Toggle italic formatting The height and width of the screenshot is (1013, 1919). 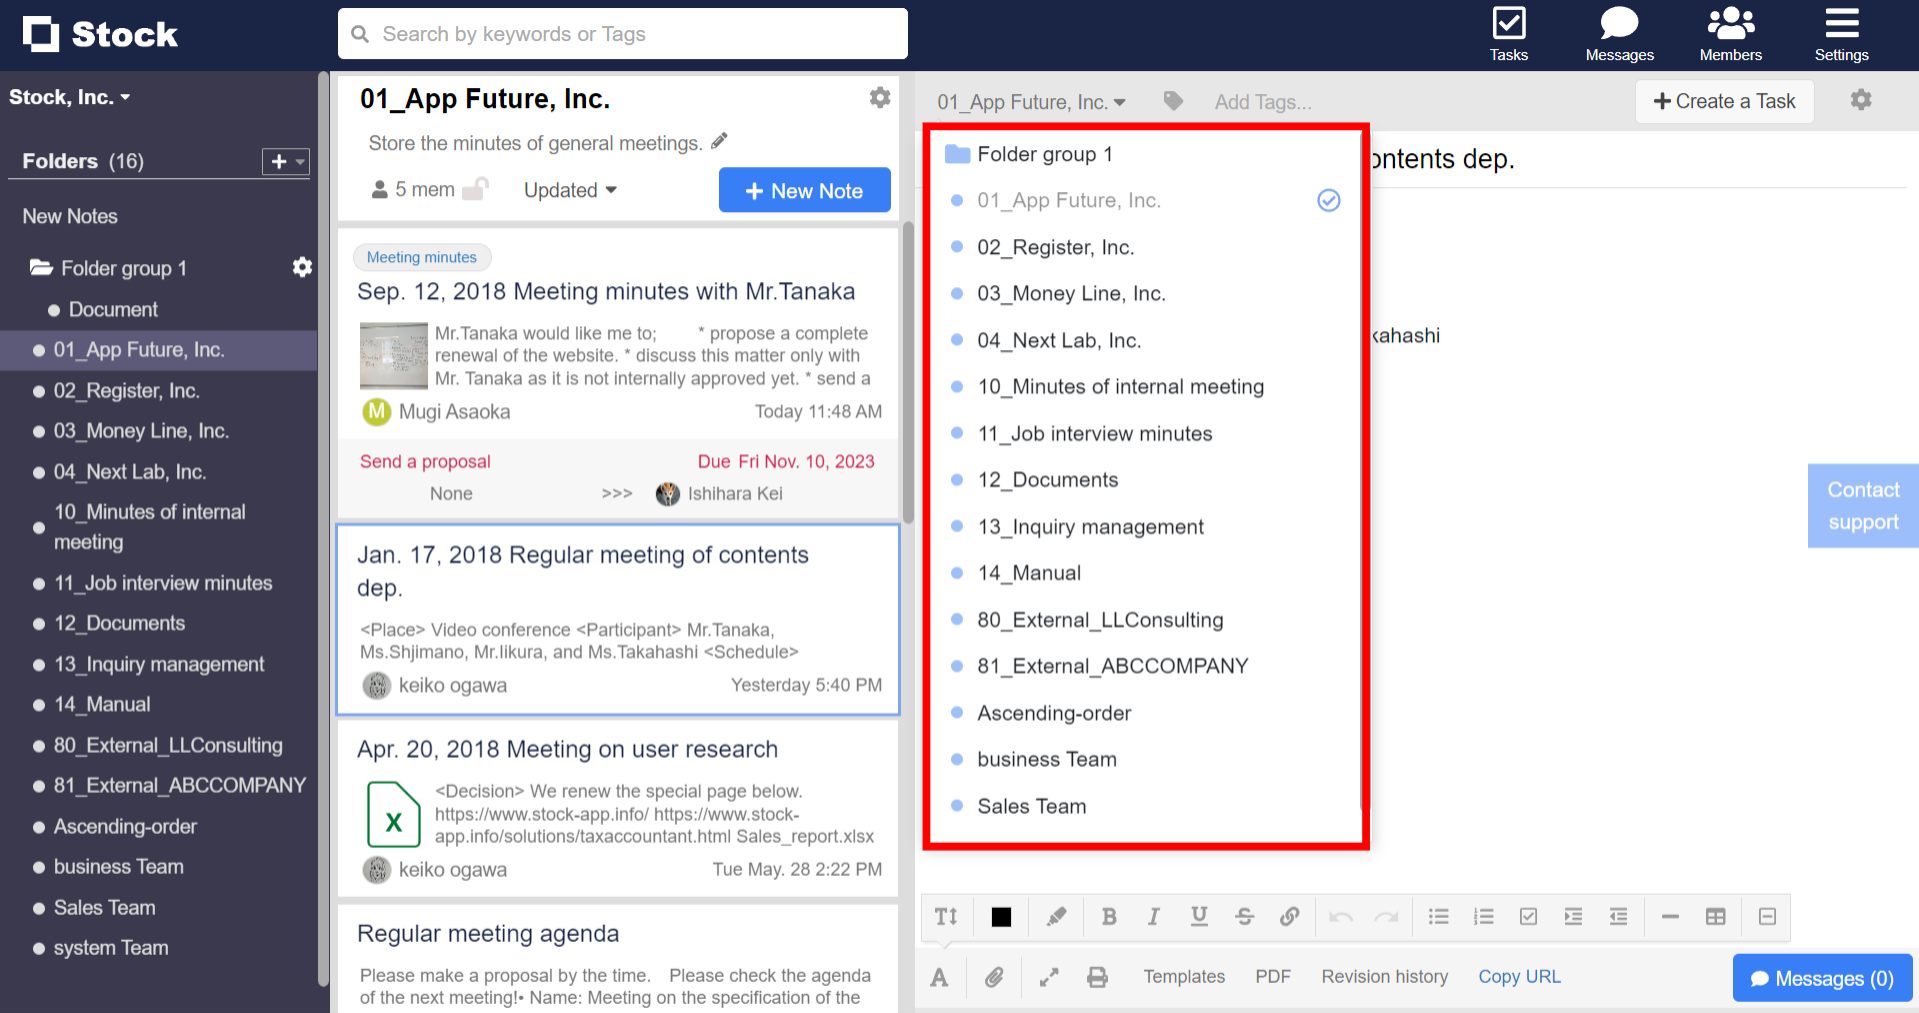(x=1153, y=916)
